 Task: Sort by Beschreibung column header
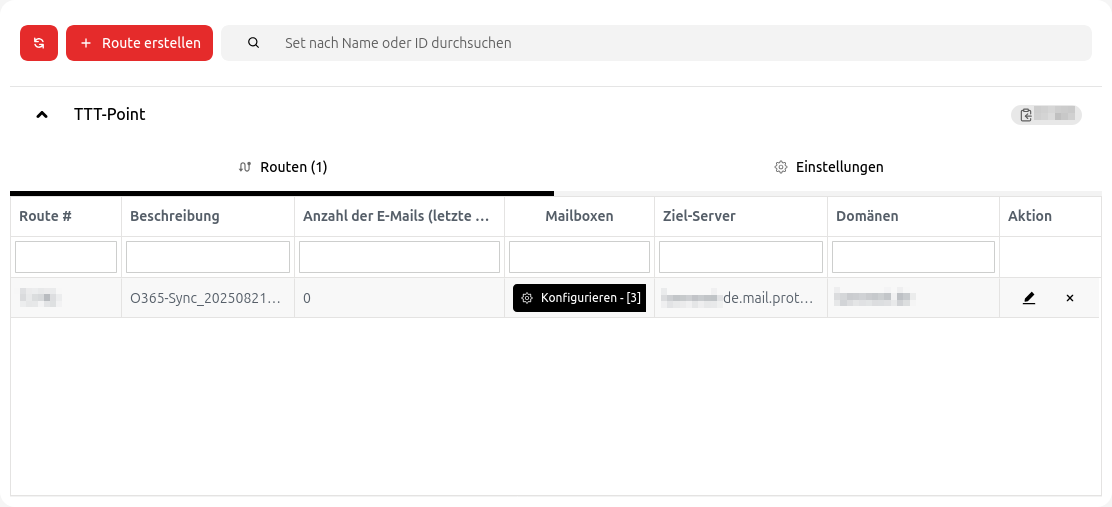tap(175, 216)
